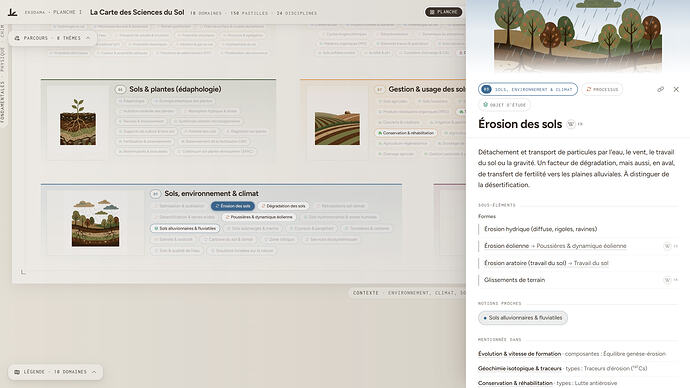Copy link with the chain icon in panel
Viewport: 690px width, 388px height.
point(661,89)
